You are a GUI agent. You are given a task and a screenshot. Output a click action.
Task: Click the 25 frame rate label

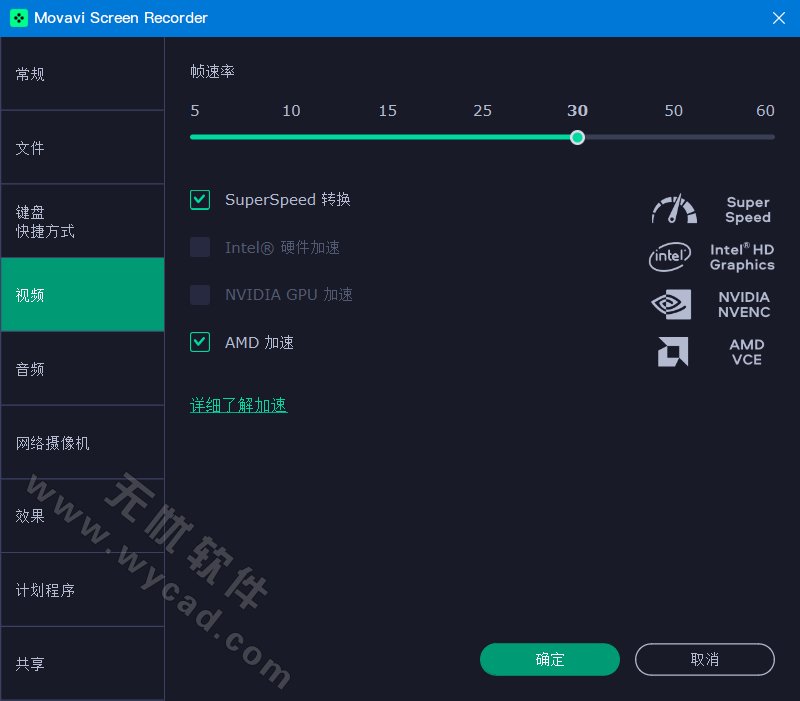pyautogui.click(x=482, y=111)
